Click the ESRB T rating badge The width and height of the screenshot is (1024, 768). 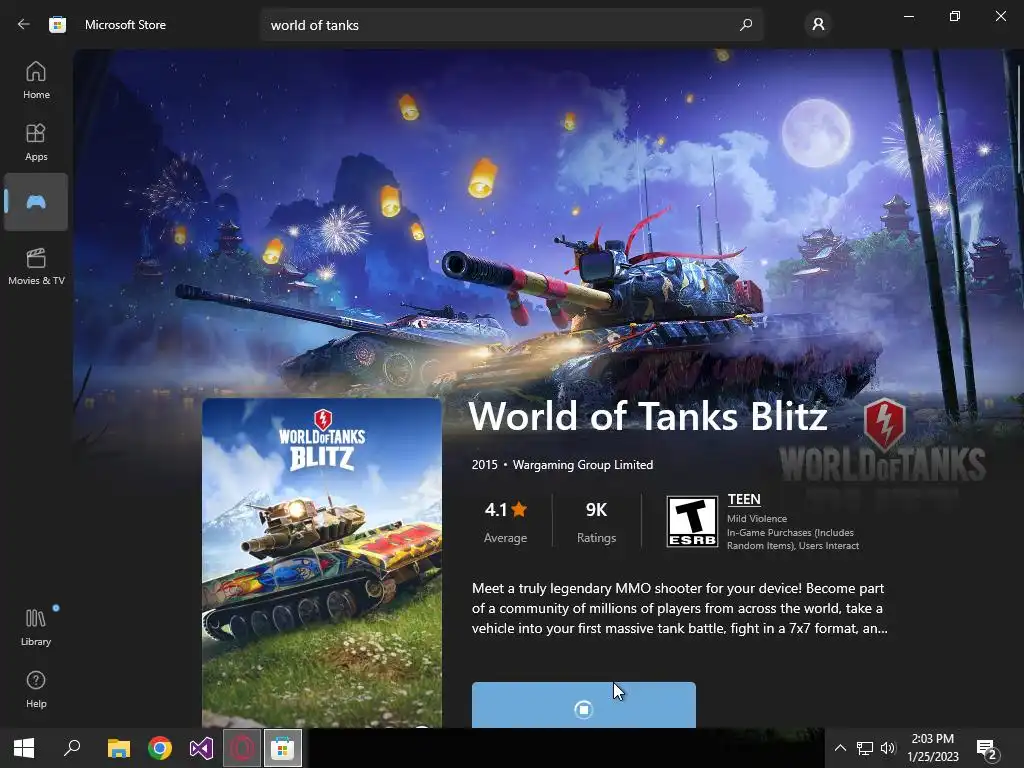(x=692, y=521)
